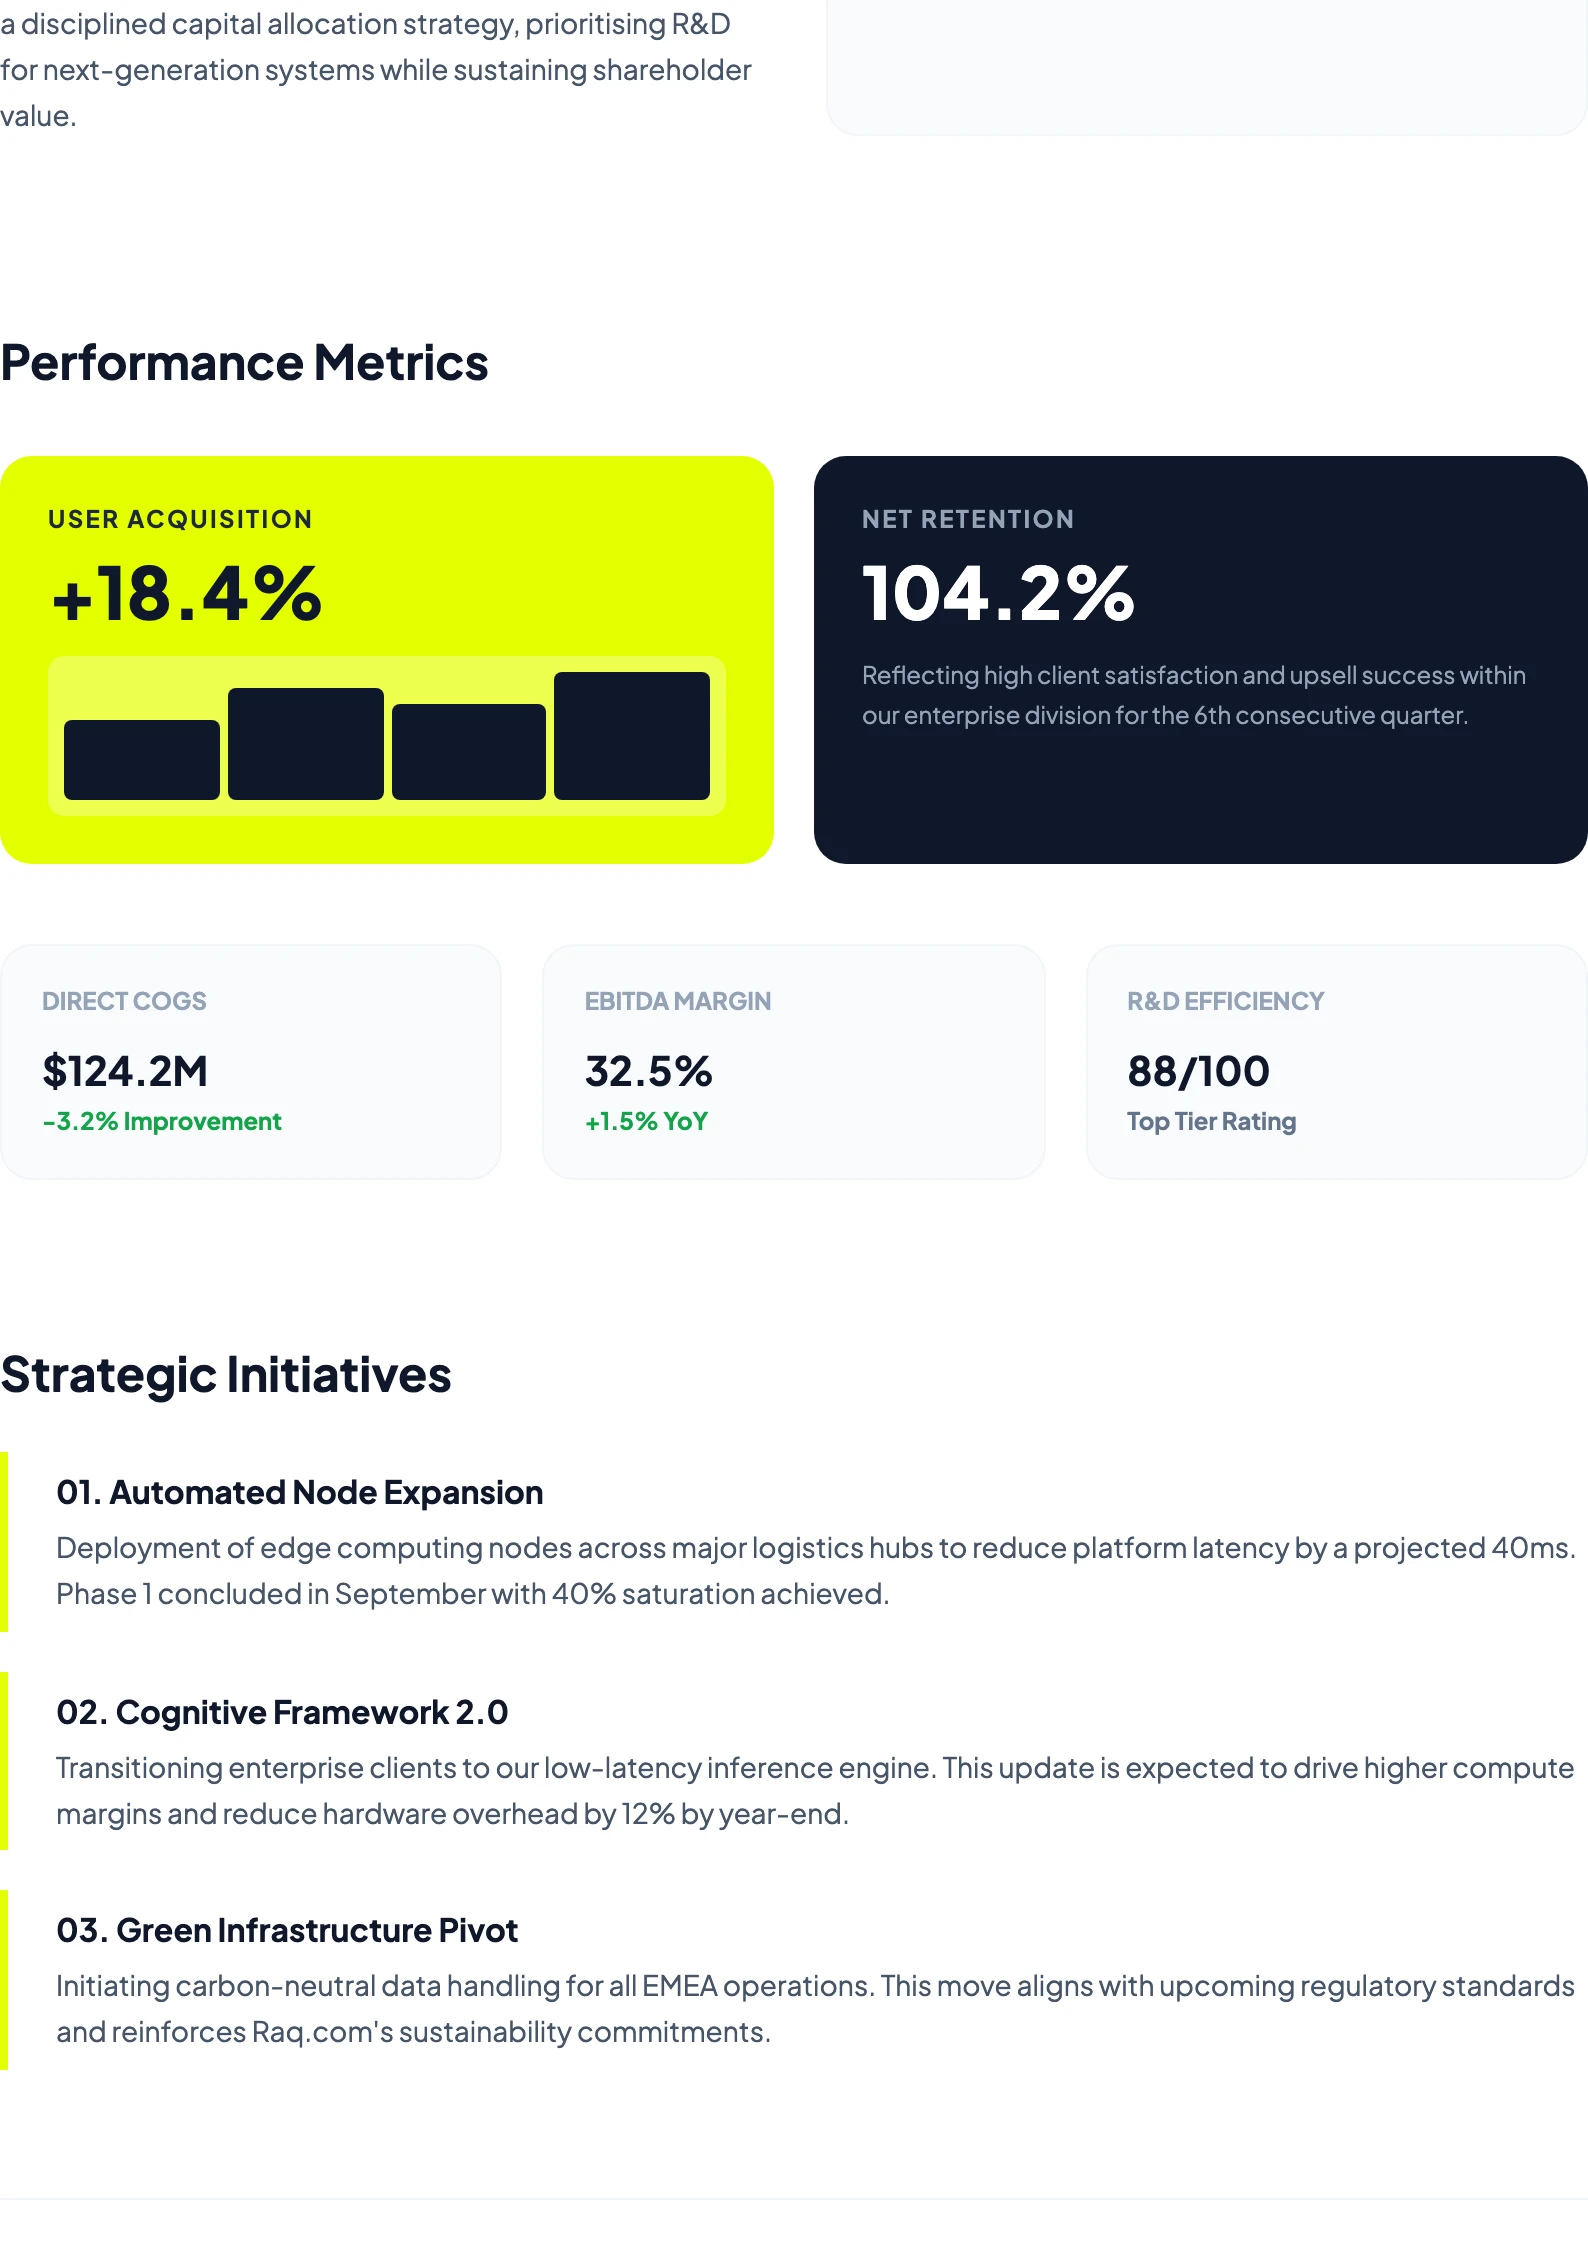
Task: Click the 104.2% net retention figure
Action: (x=998, y=594)
